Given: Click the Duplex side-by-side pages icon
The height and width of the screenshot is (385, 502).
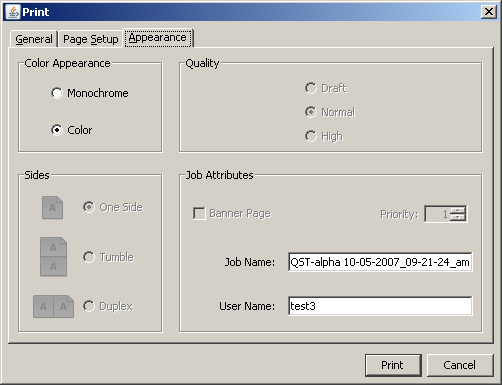Looking at the screenshot, I should tap(53, 306).
